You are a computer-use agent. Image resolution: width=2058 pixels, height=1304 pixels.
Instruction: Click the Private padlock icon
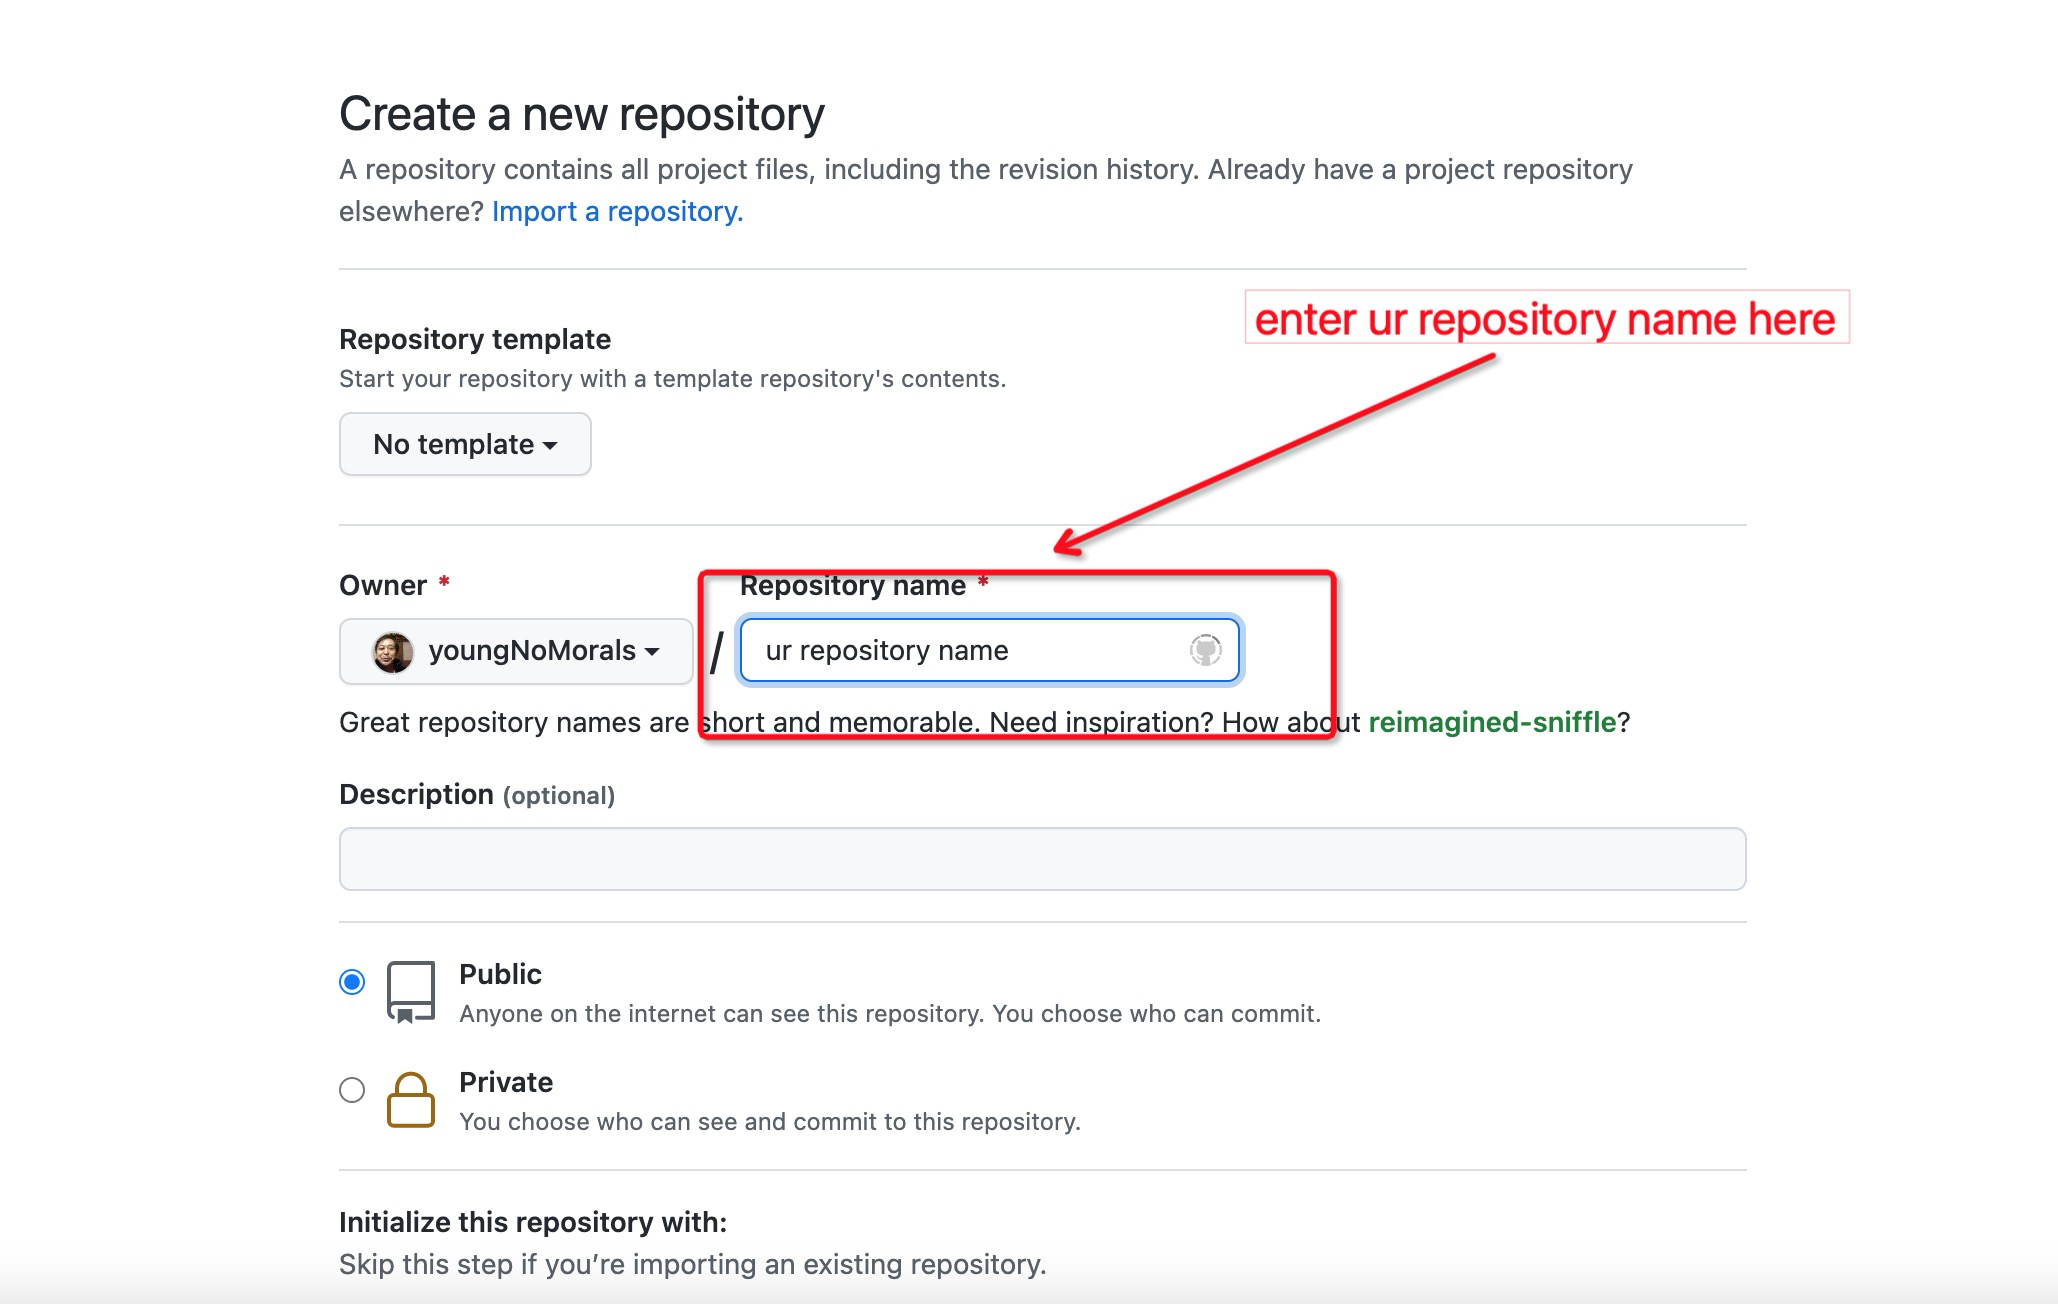tap(410, 1100)
